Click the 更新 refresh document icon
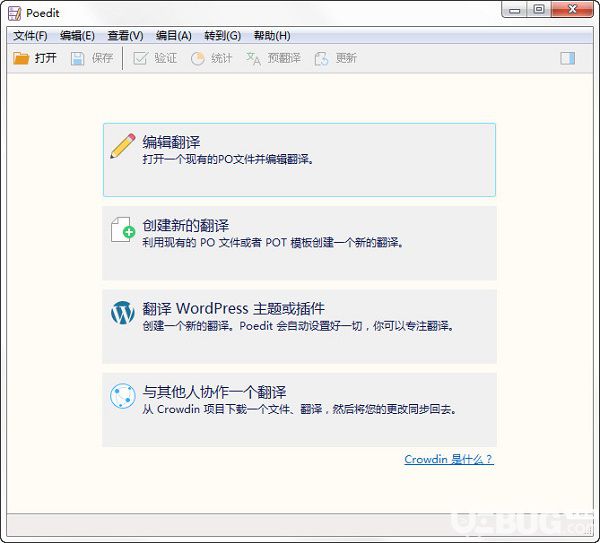 321,59
